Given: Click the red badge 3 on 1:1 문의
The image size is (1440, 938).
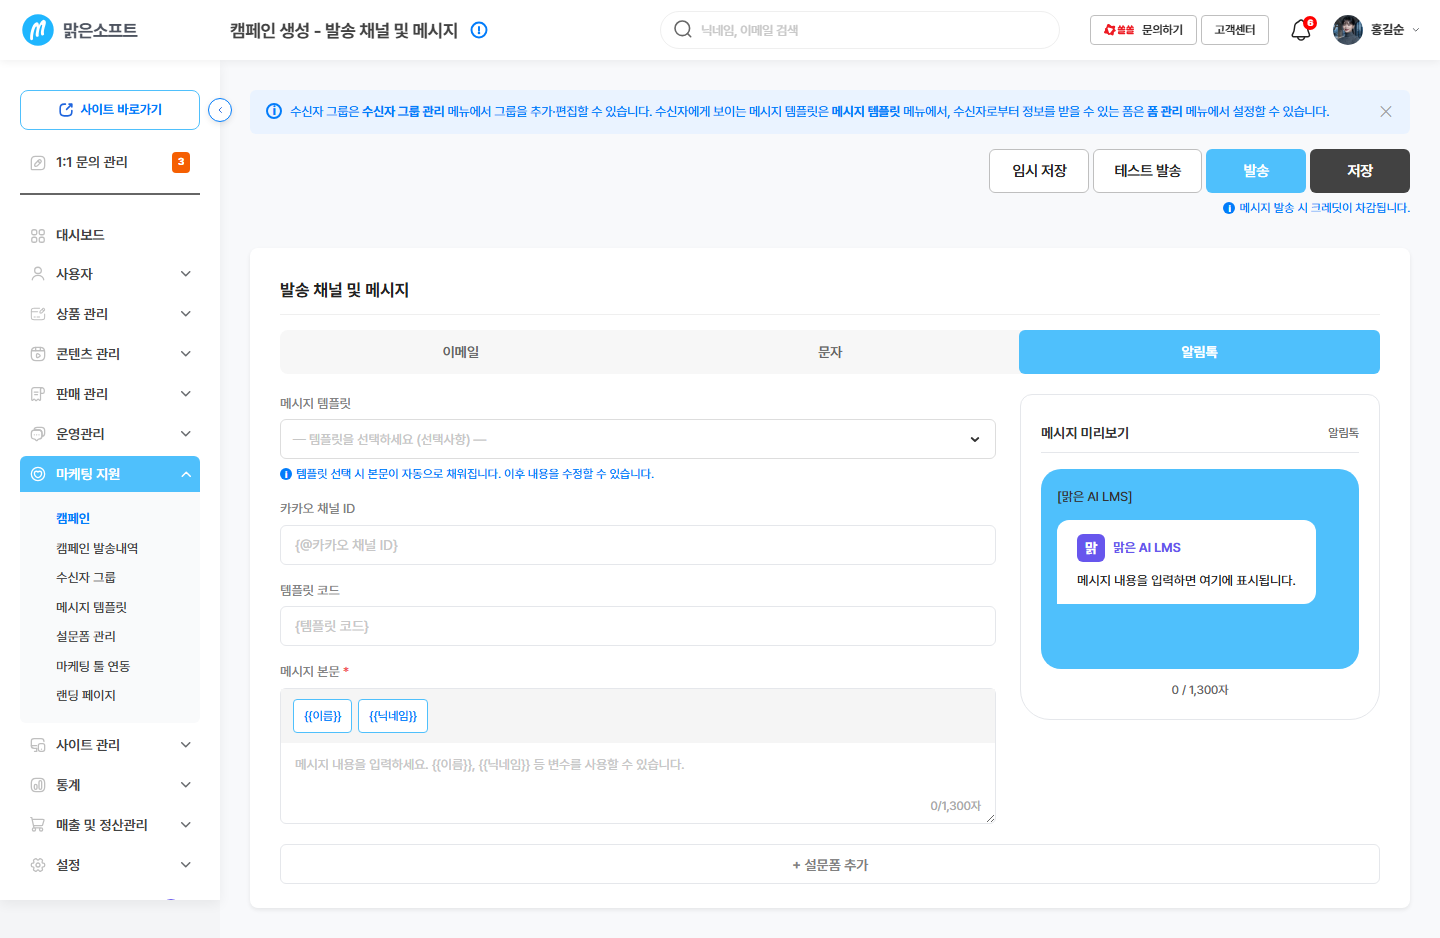Looking at the screenshot, I should coord(181,162).
